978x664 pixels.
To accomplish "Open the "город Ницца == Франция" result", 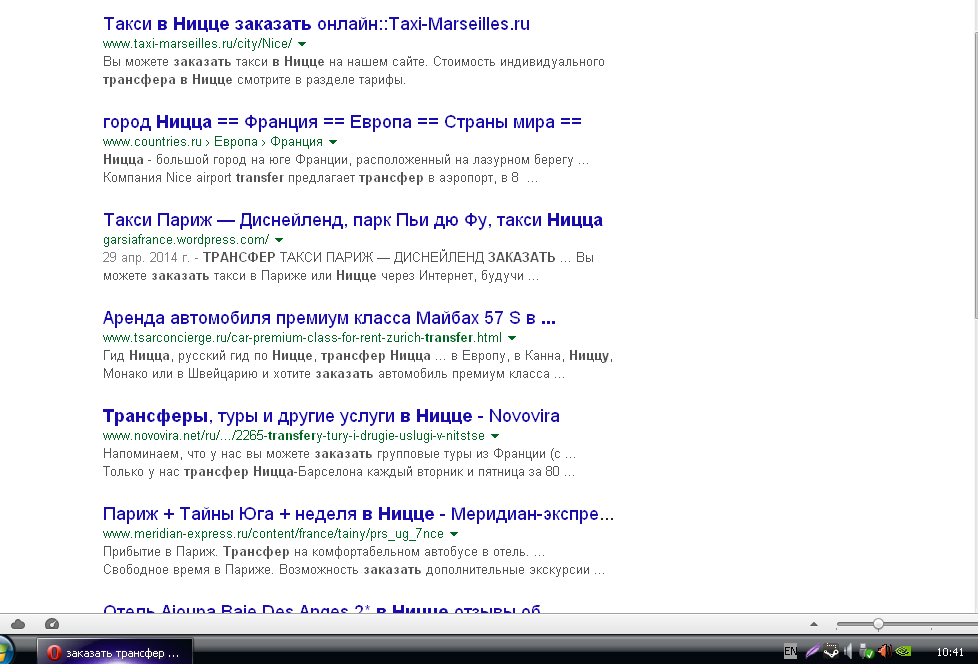I will click(x=342, y=122).
